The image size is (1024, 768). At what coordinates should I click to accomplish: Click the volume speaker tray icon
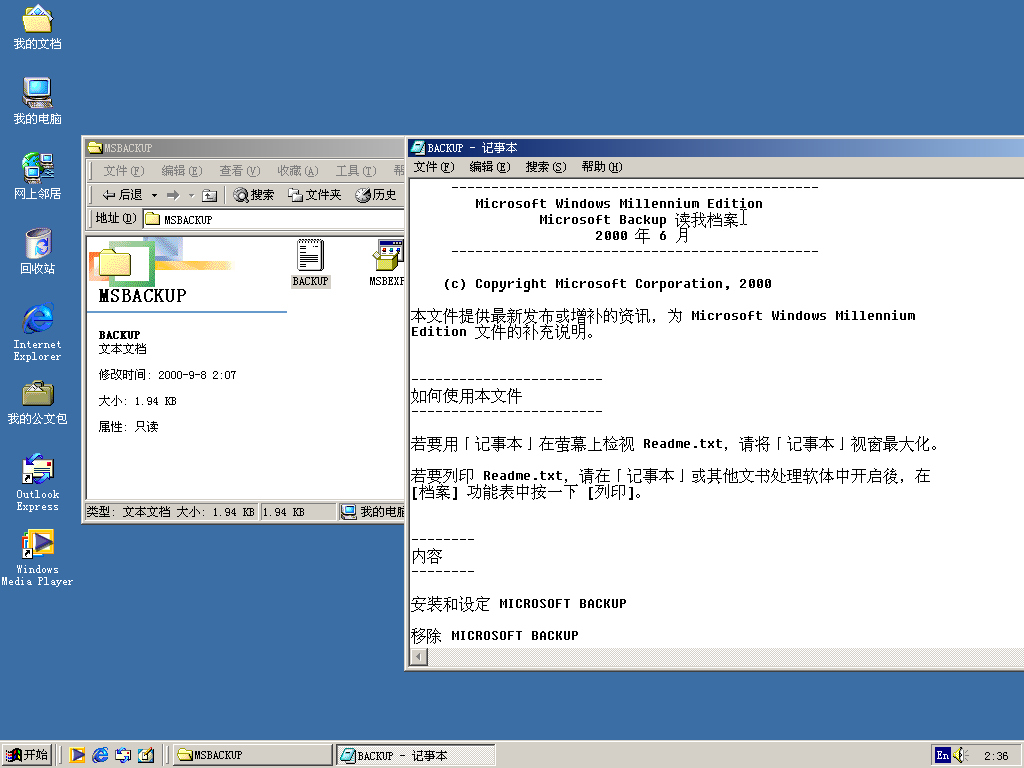(960, 756)
